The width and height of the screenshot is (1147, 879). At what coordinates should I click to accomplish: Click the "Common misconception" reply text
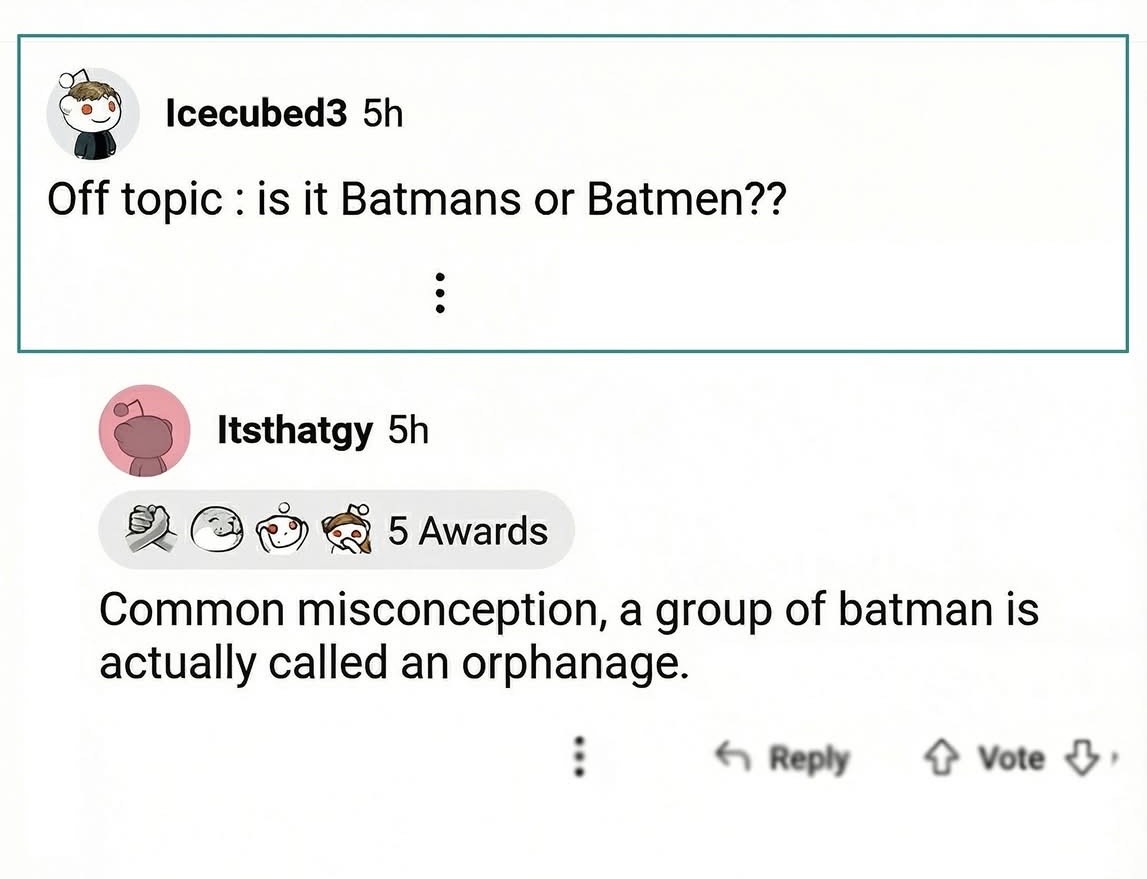(x=568, y=636)
